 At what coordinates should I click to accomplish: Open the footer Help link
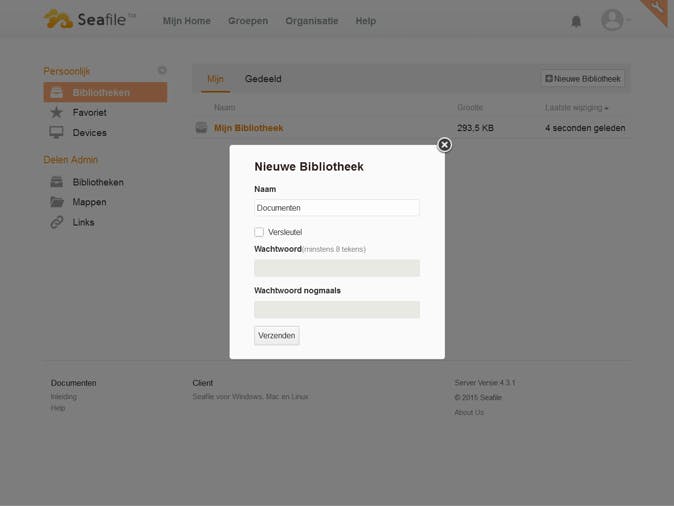[x=58, y=408]
